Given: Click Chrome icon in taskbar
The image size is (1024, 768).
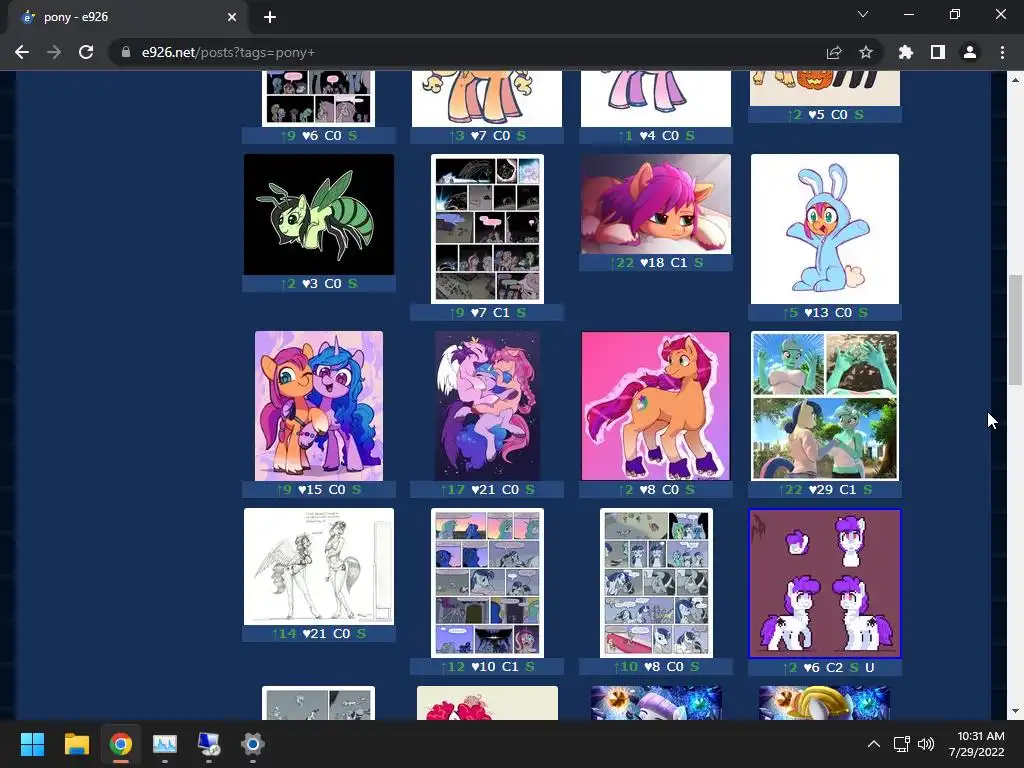Looking at the screenshot, I should coord(121,744).
